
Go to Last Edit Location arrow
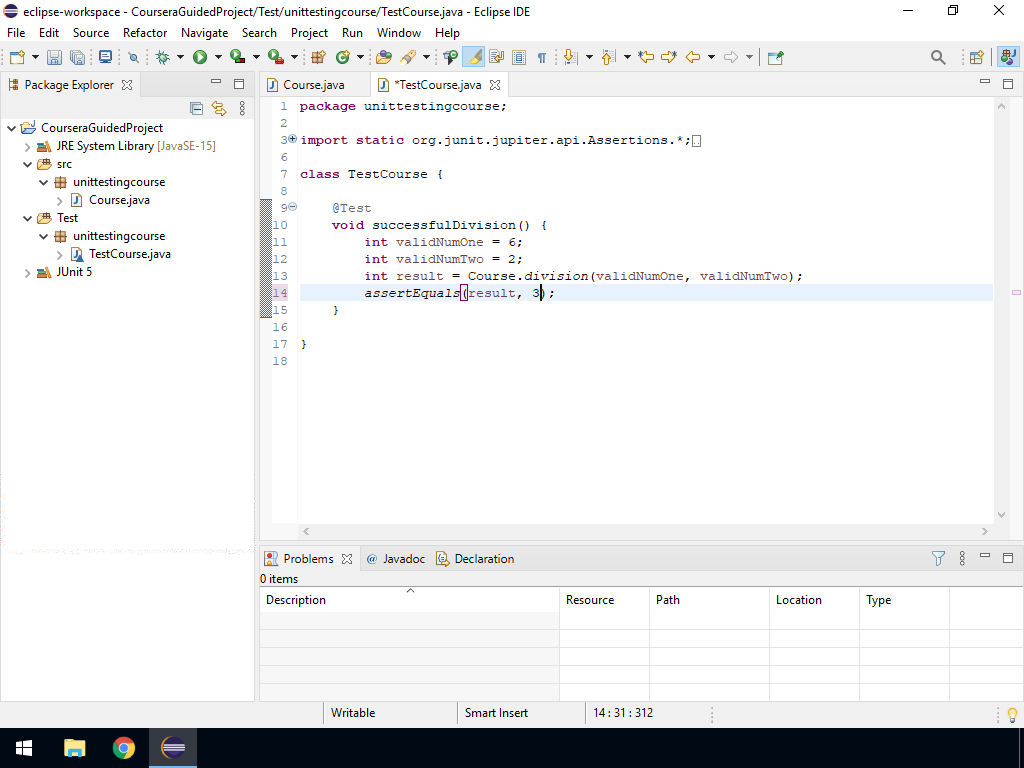click(646, 58)
